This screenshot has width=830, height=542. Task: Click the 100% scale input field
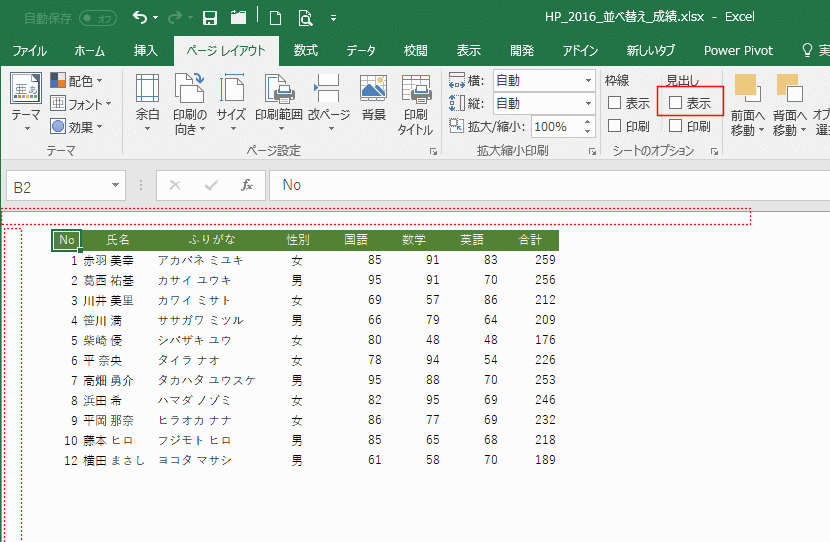[x=556, y=127]
